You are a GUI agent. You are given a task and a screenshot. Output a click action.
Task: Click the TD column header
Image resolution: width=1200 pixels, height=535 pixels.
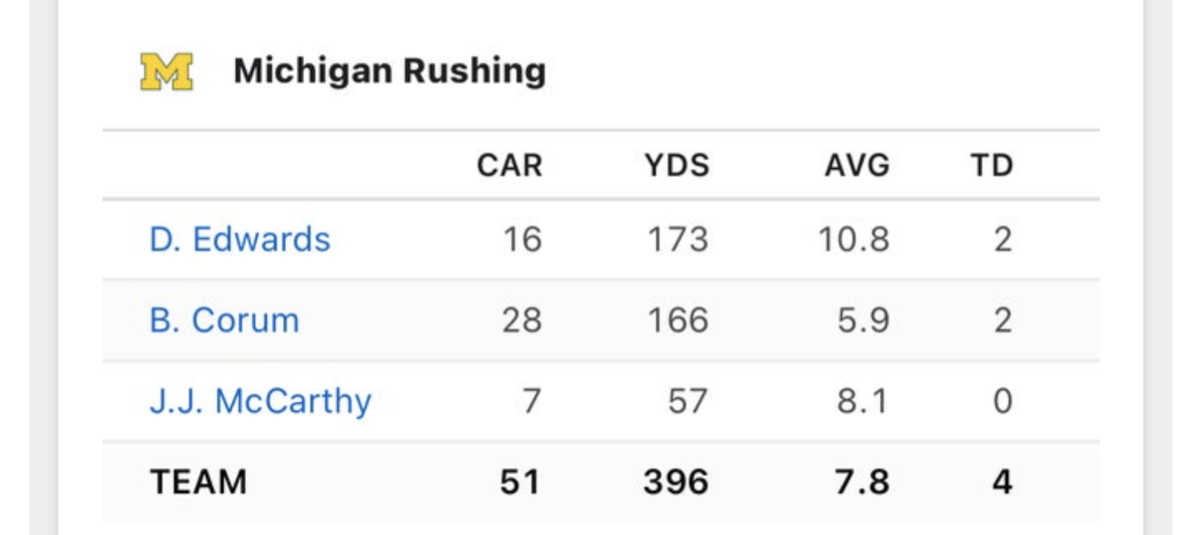pyautogui.click(x=991, y=165)
